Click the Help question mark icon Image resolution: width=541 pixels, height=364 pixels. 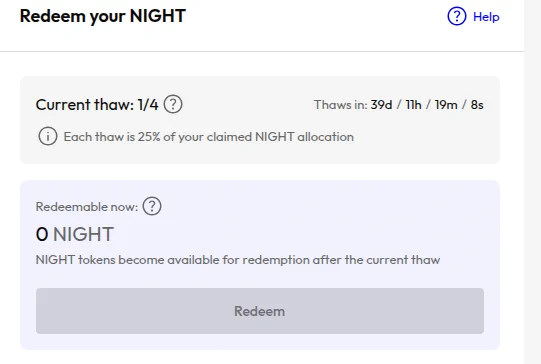coord(456,16)
